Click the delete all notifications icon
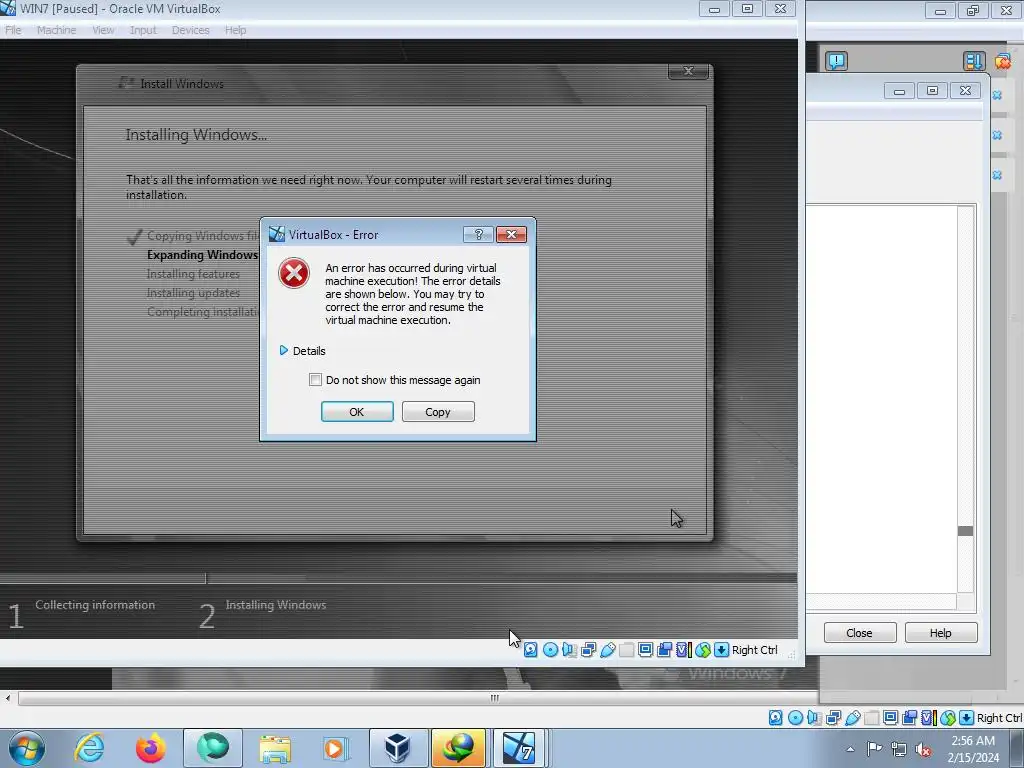This screenshot has width=1024, height=768. click(1002, 61)
